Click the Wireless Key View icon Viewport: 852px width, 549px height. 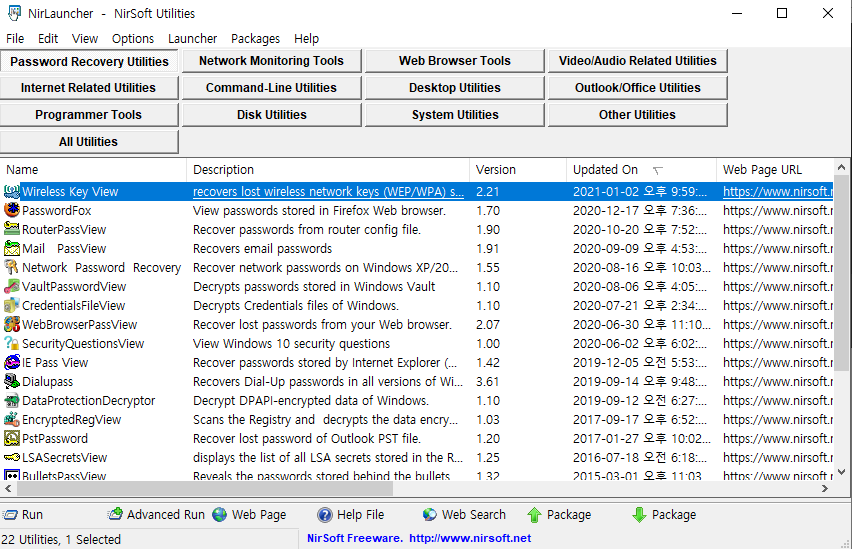11,191
